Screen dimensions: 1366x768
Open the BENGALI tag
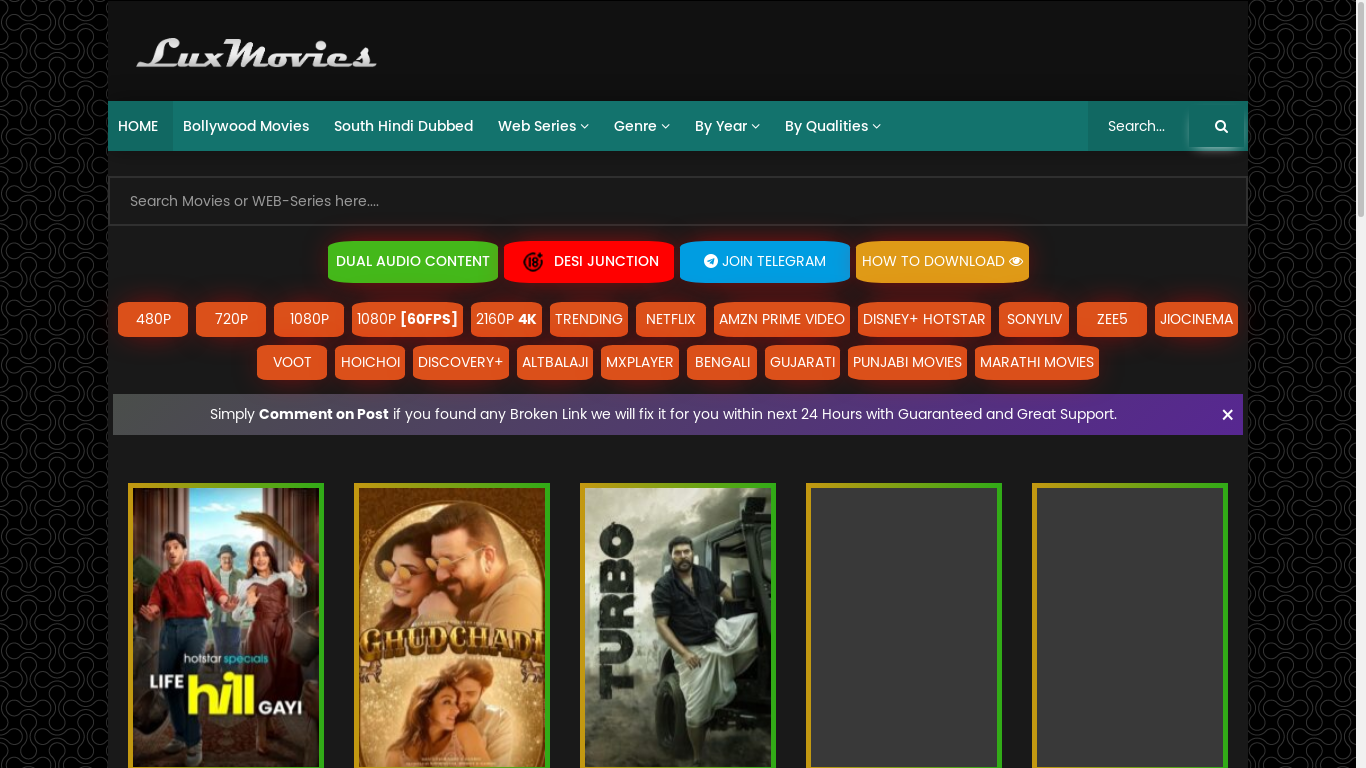pyautogui.click(x=722, y=362)
